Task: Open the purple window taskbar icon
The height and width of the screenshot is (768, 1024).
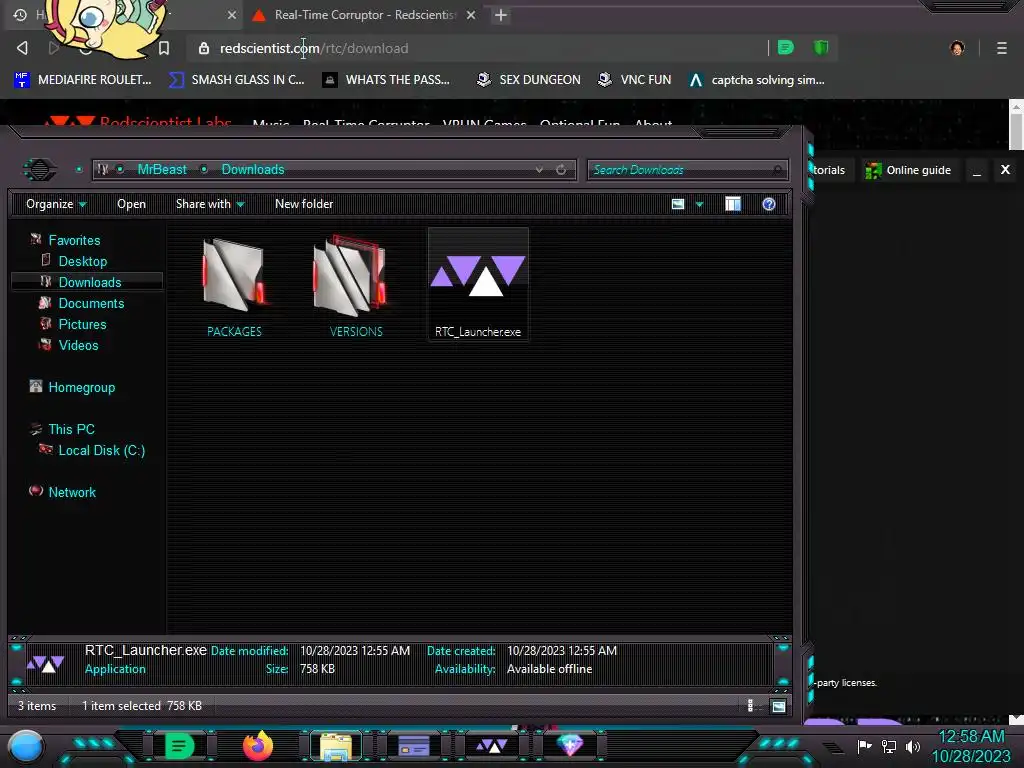Action: [414, 746]
